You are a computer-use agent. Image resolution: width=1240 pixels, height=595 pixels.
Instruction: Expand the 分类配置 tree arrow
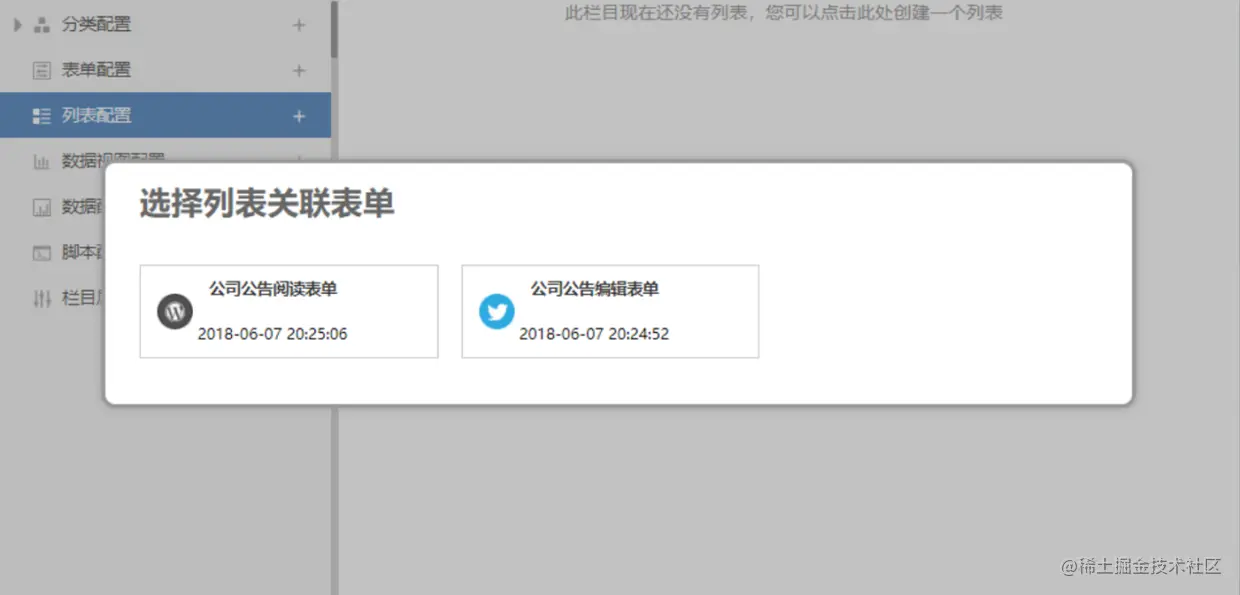18,24
